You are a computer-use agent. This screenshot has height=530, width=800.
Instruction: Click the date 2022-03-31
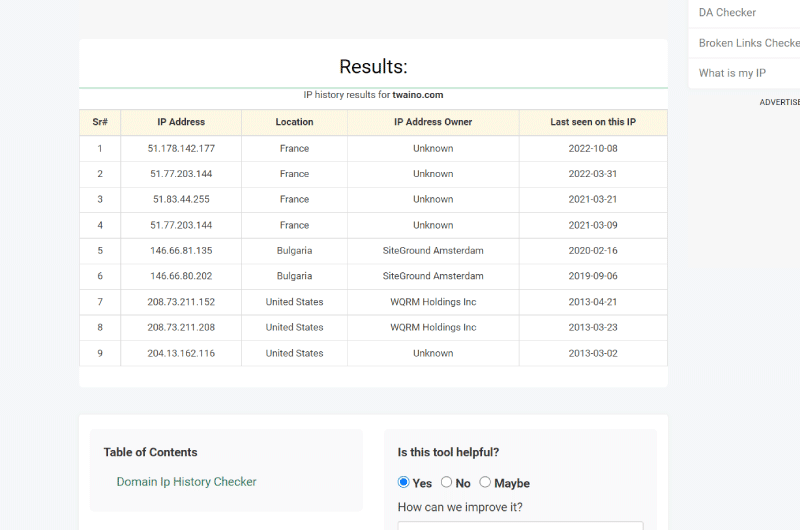tap(593, 174)
